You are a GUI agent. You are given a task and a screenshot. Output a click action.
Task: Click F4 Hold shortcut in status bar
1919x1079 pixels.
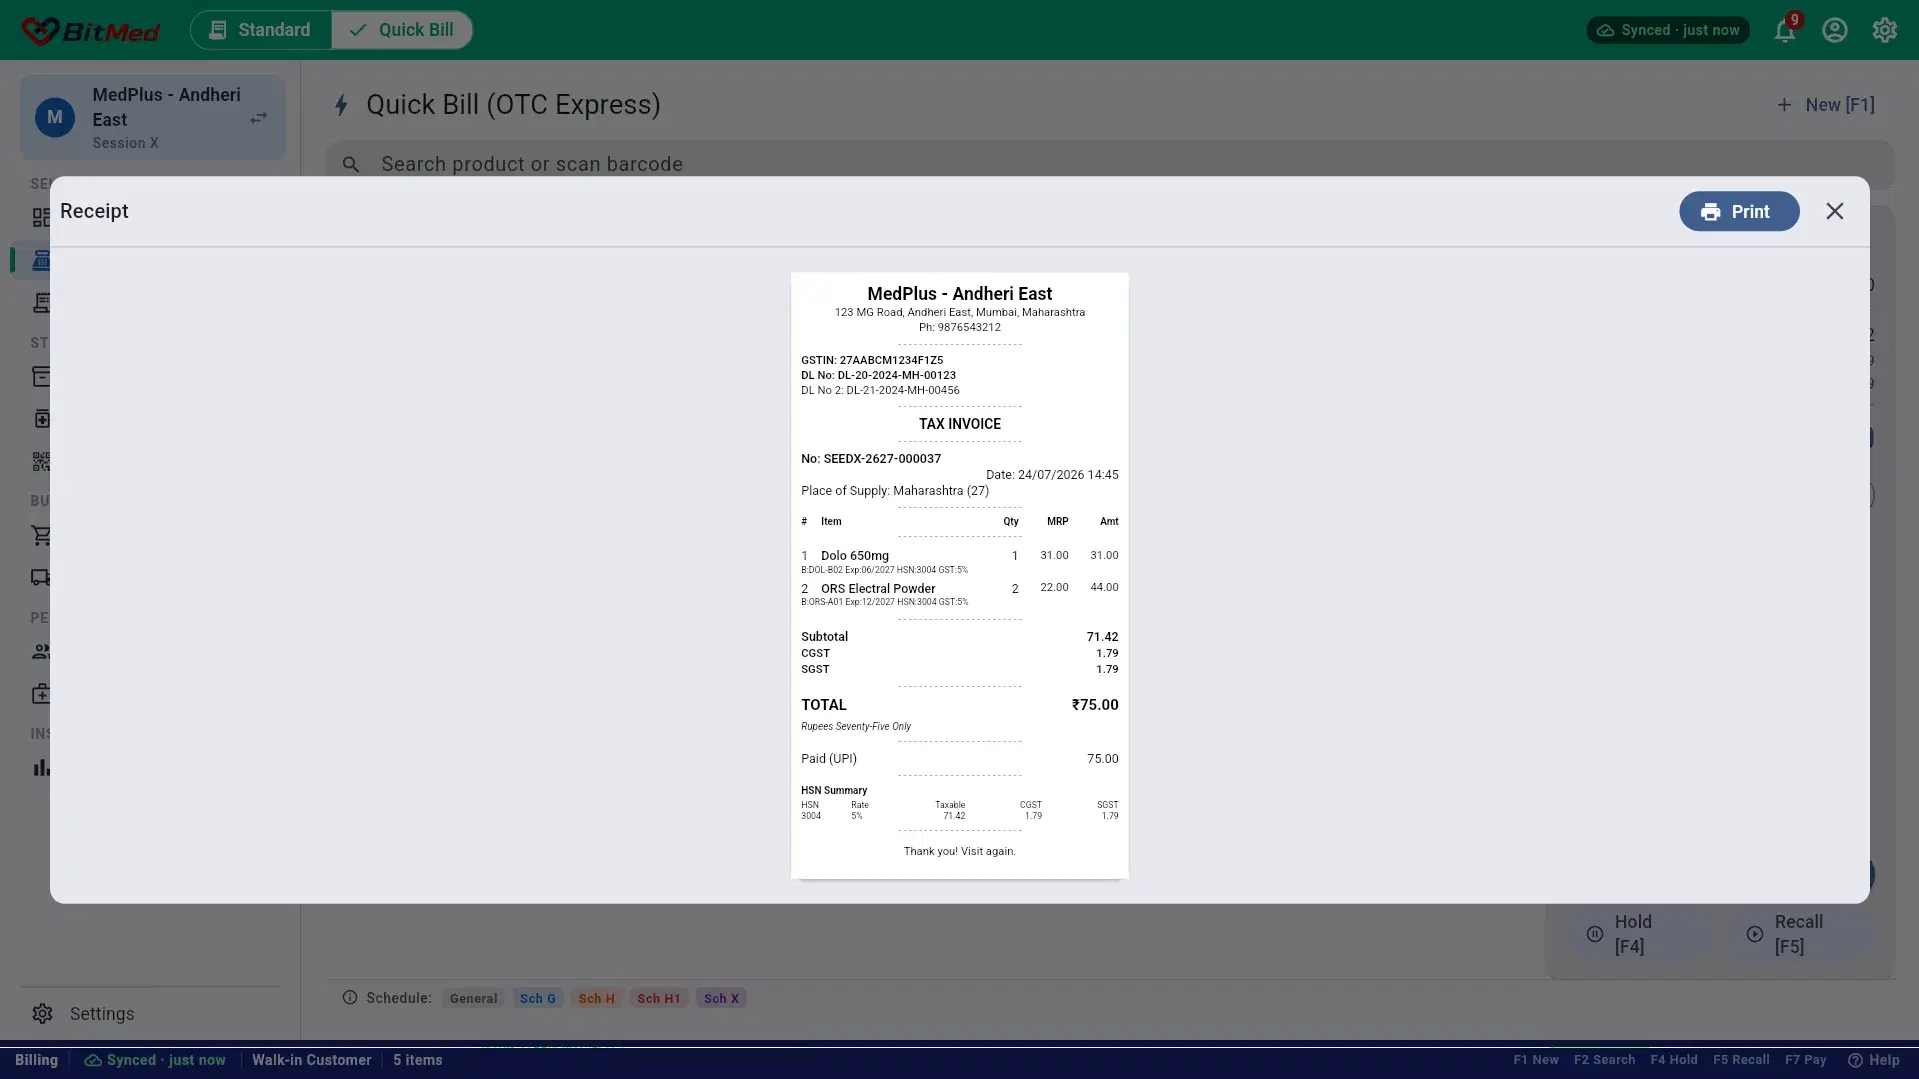pyautogui.click(x=1674, y=1060)
